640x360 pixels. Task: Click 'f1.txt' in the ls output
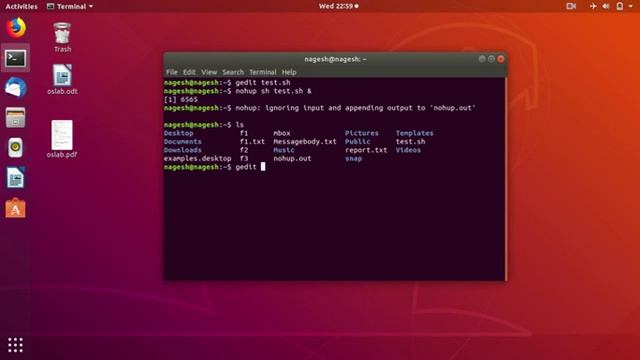[252, 142]
